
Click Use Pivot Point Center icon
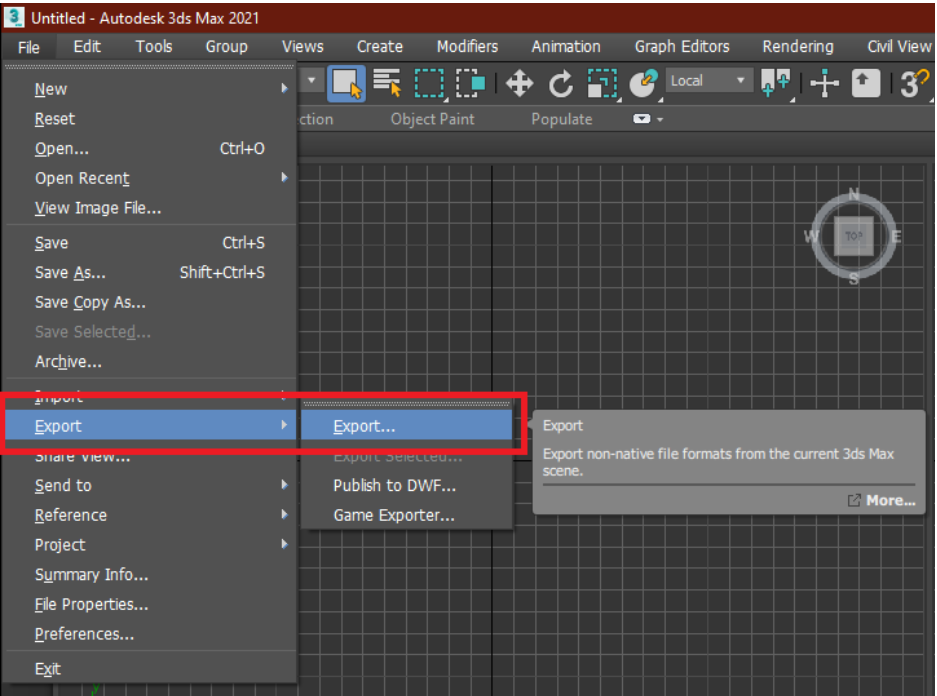tap(776, 83)
